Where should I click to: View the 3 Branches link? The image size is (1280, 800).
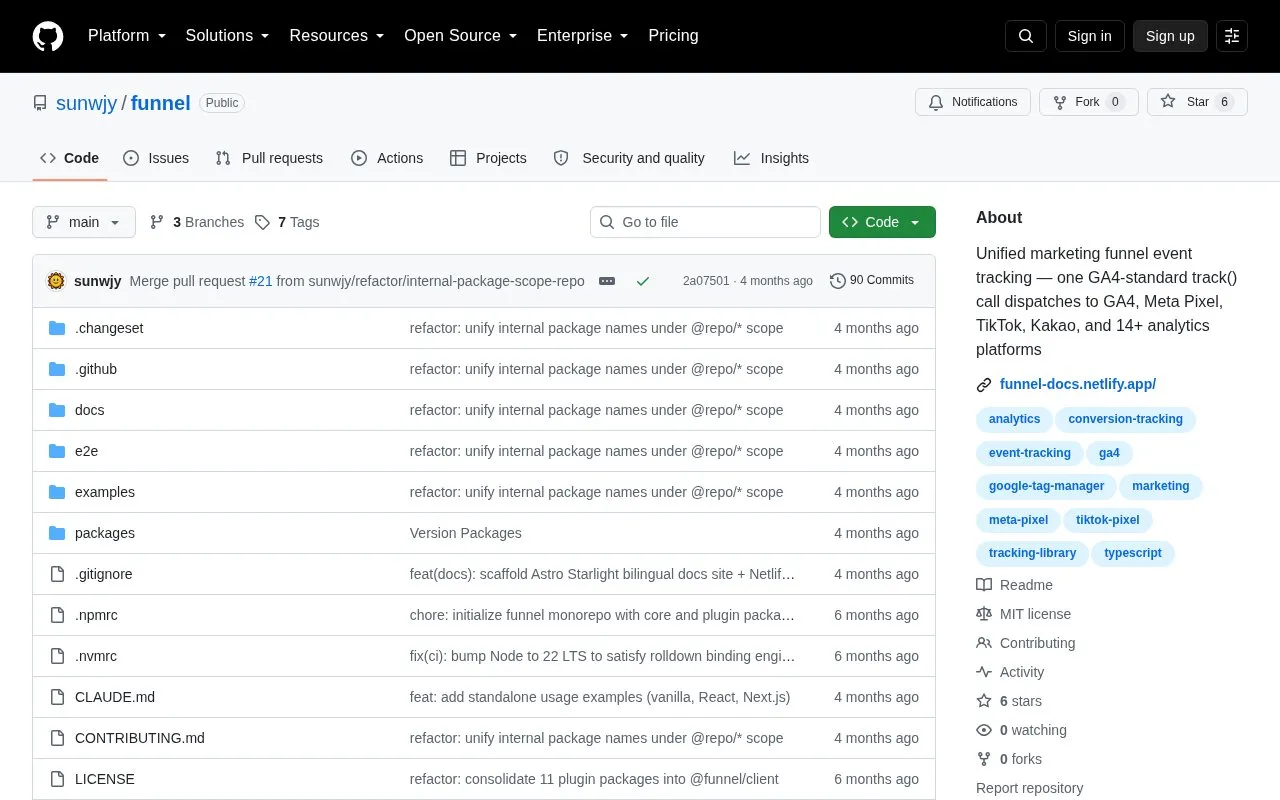[x=196, y=222]
